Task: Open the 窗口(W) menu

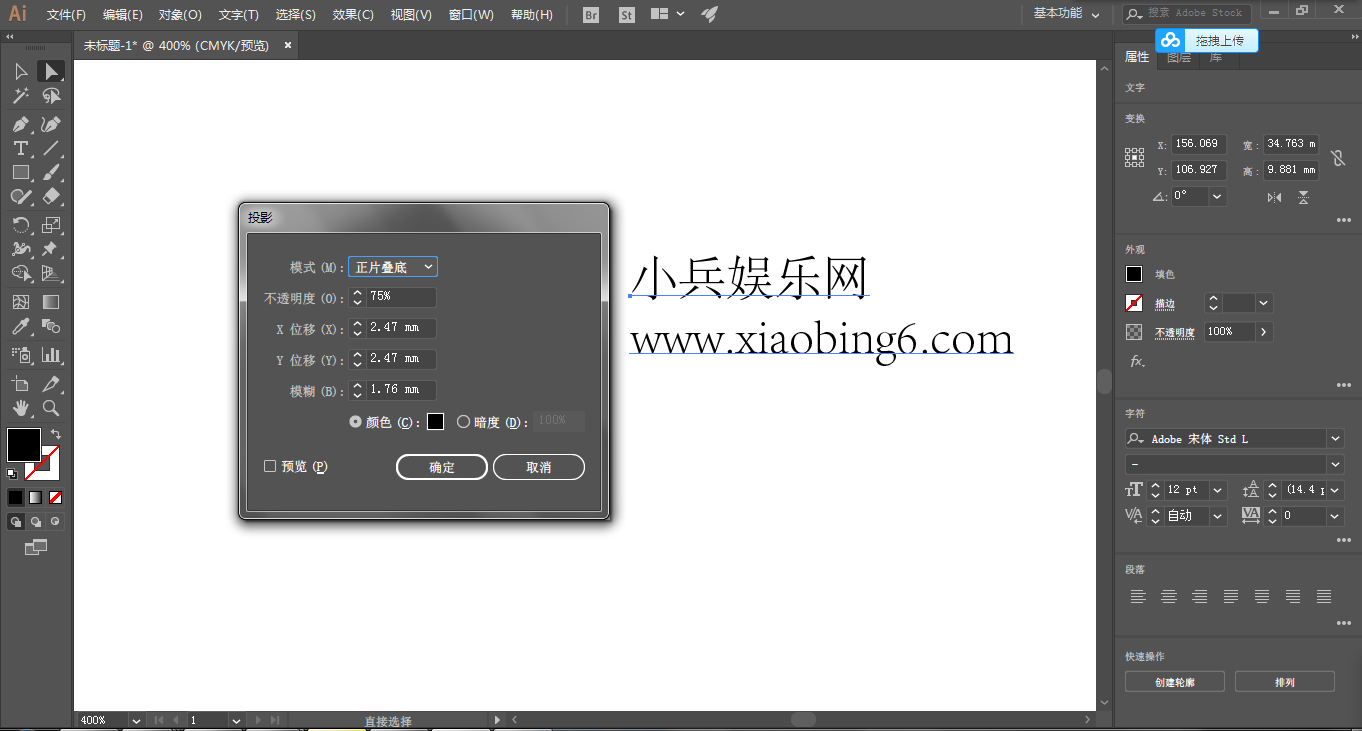Action: pyautogui.click(x=471, y=15)
